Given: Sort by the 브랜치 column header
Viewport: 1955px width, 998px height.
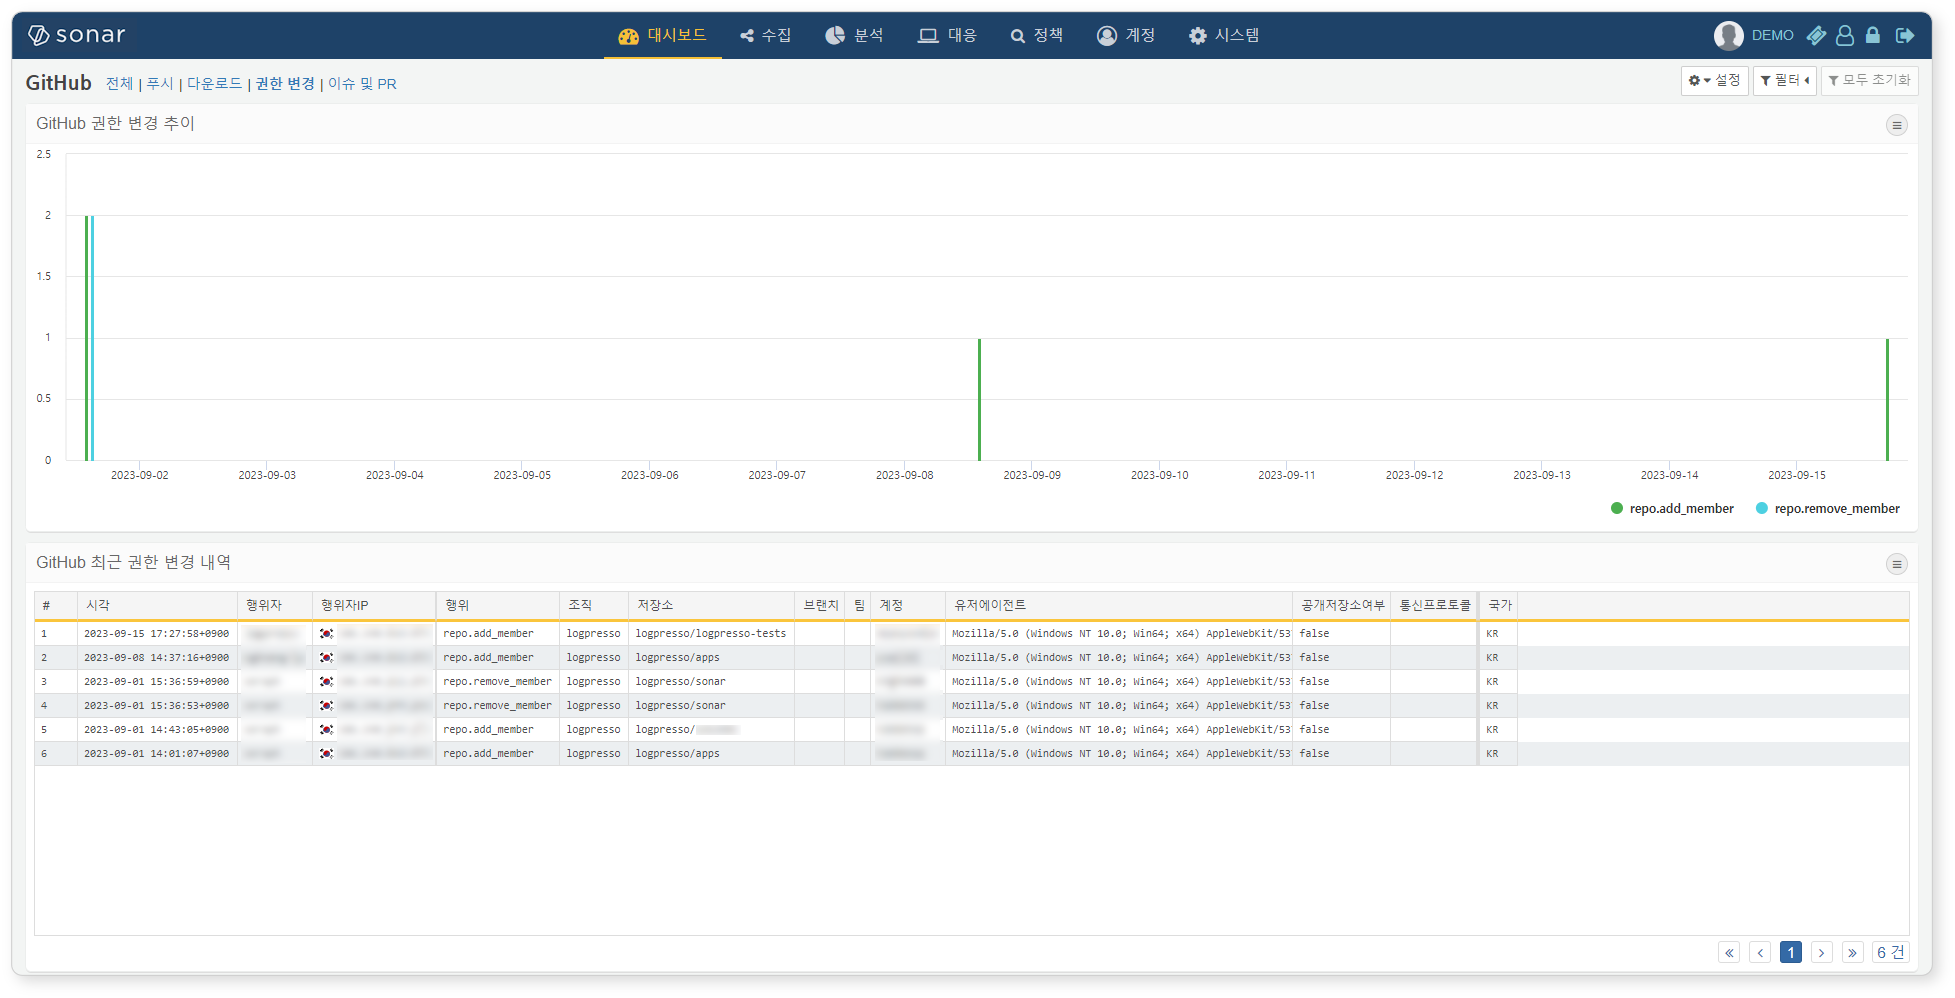Looking at the screenshot, I should [x=820, y=605].
